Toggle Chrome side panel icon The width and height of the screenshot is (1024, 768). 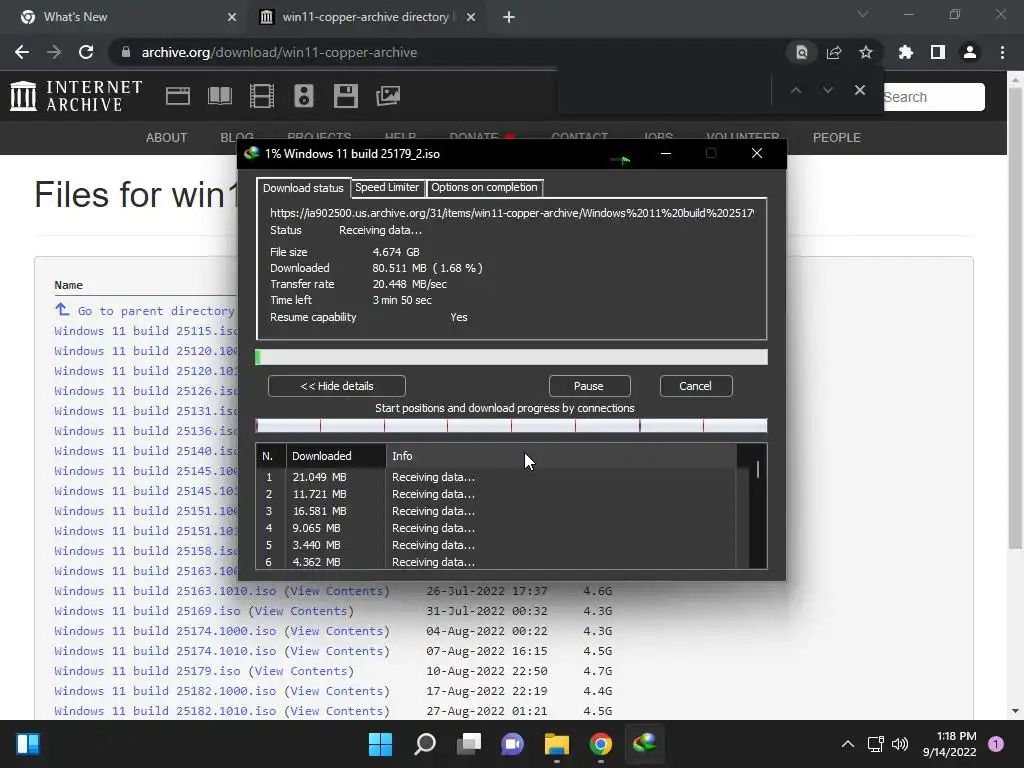click(x=938, y=52)
